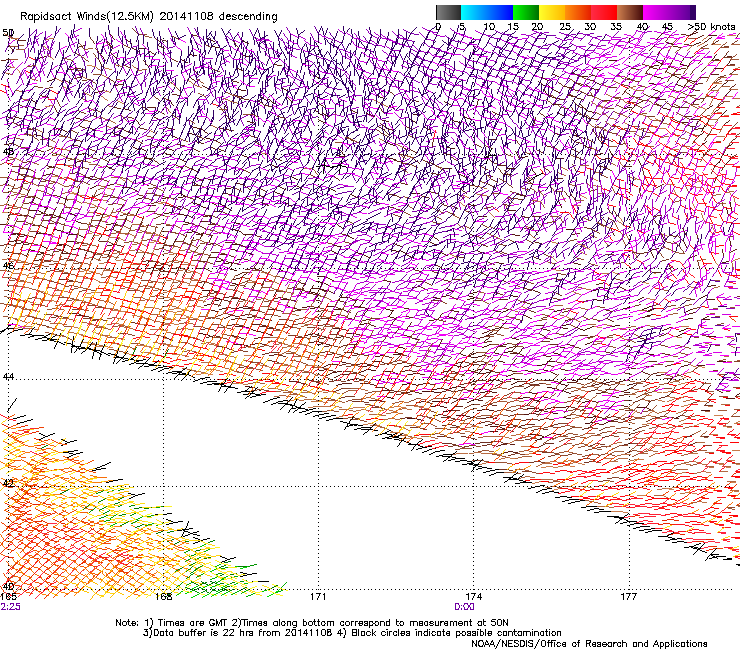
Task: Click the '>50 knots' legend label
Action: (710, 27)
